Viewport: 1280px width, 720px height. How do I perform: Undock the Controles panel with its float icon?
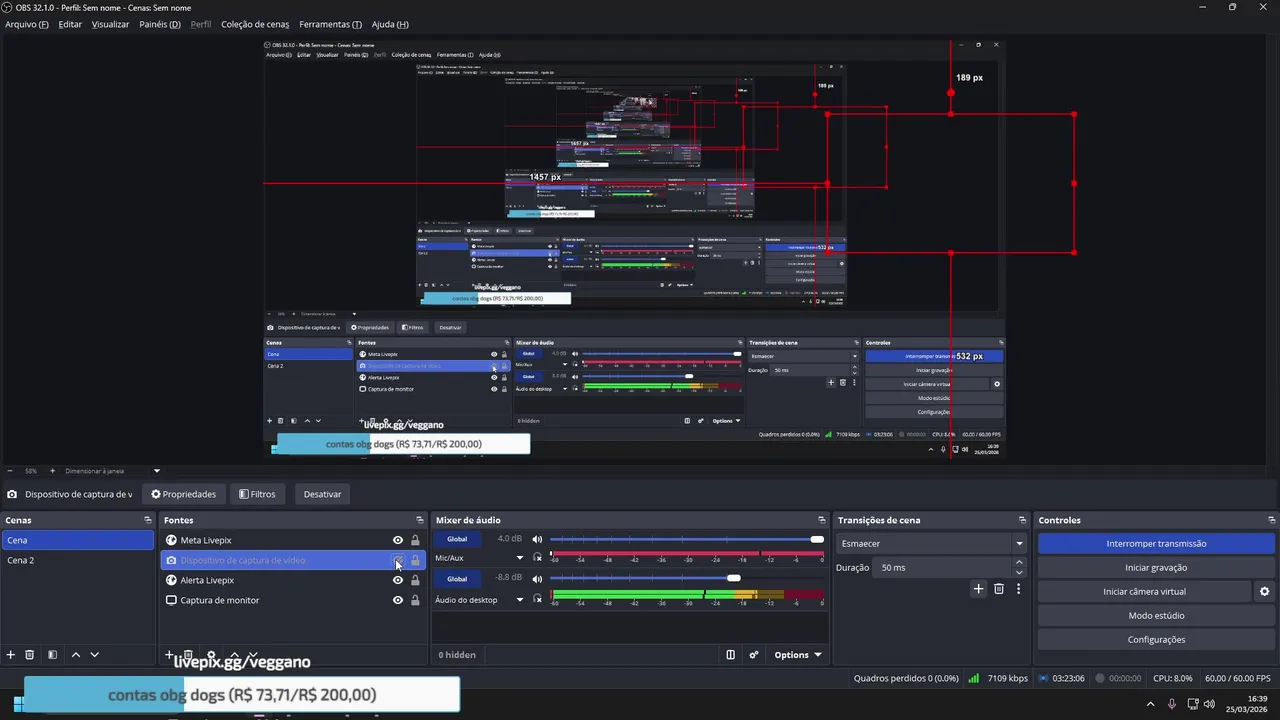[x=1272, y=520]
